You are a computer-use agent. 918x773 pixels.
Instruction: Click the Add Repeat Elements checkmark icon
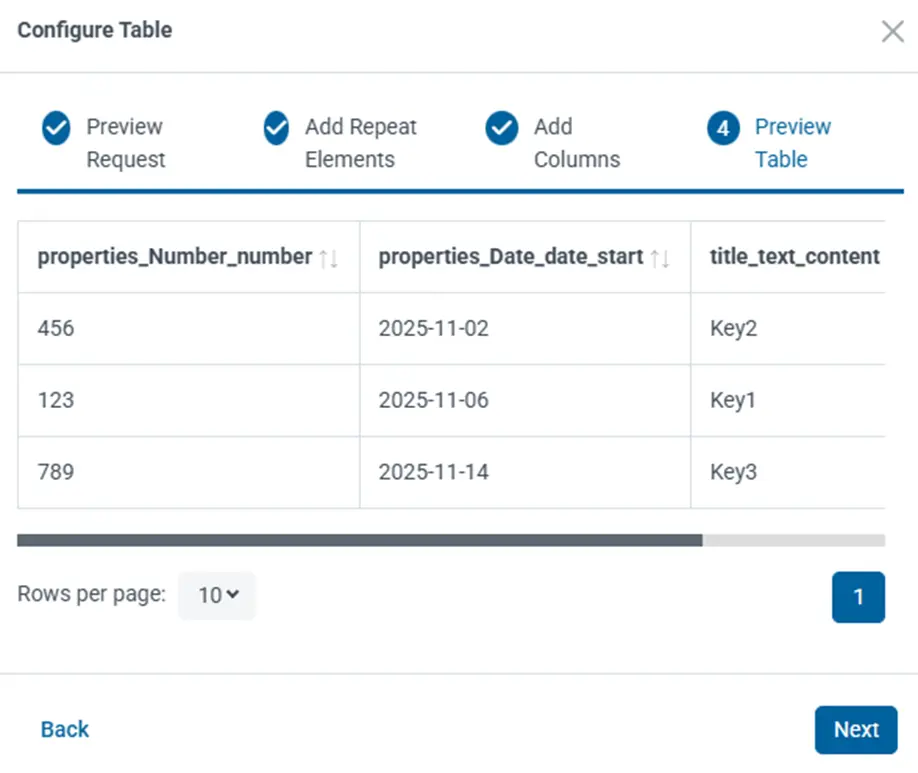pyautogui.click(x=276, y=128)
